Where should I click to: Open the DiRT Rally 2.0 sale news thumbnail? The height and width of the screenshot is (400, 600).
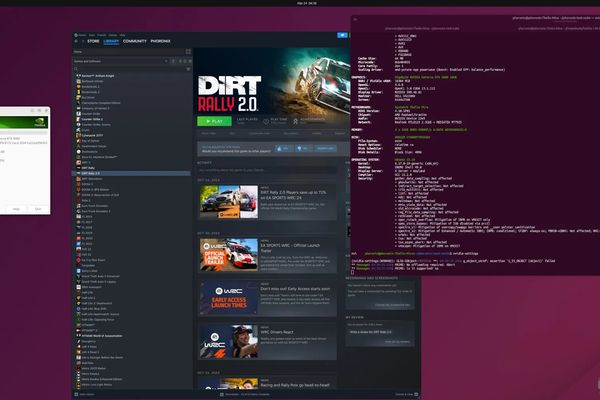[x=229, y=202]
